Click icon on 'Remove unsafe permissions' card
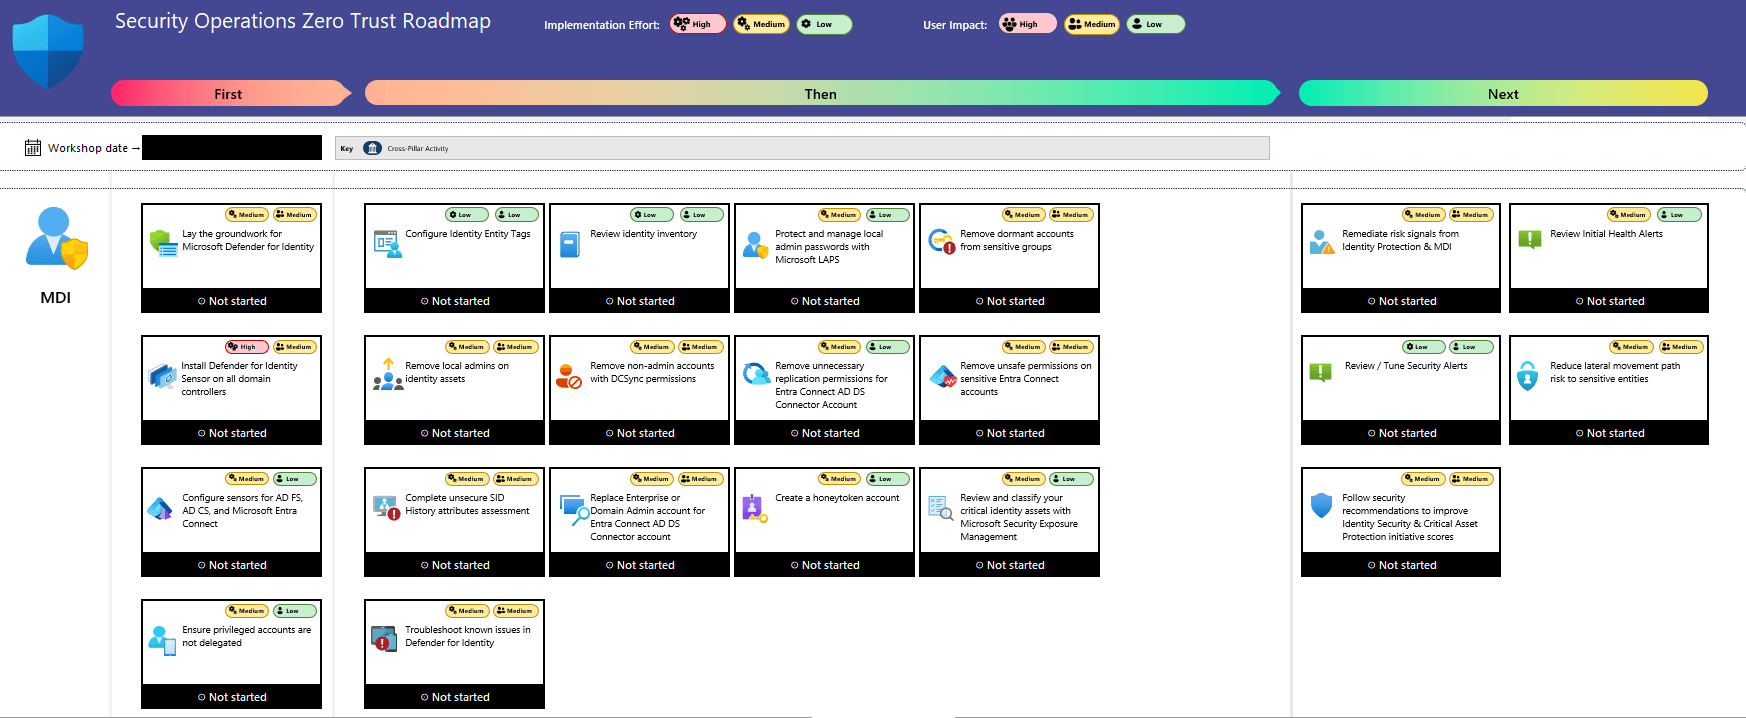1746x718 pixels. pos(943,377)
